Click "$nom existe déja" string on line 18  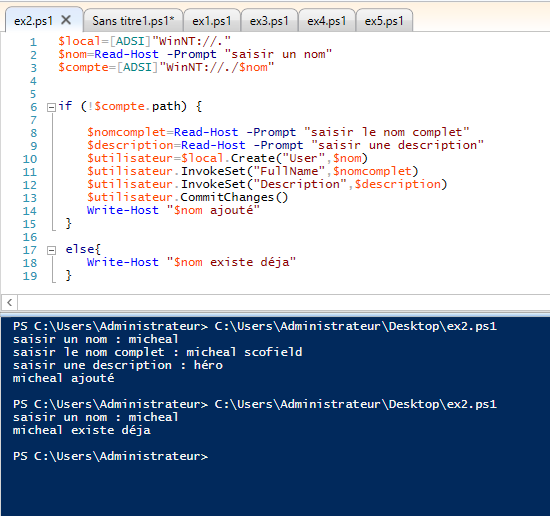point(231,262)
